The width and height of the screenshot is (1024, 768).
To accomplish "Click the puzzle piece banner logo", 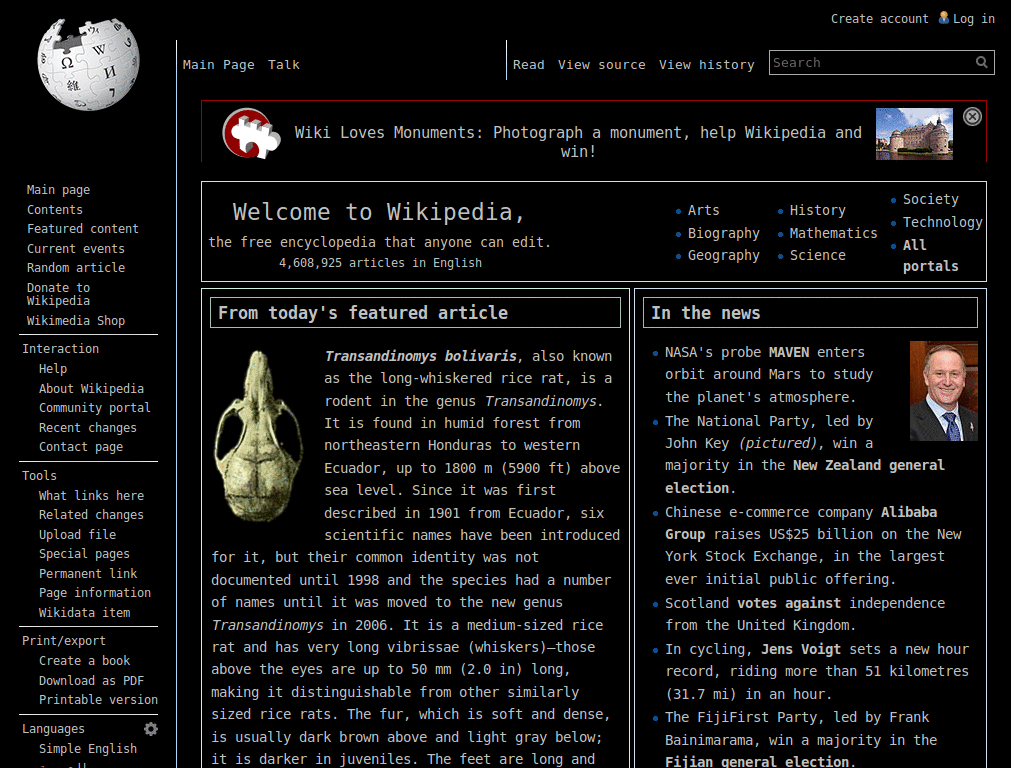I will [x=252, y=133].
